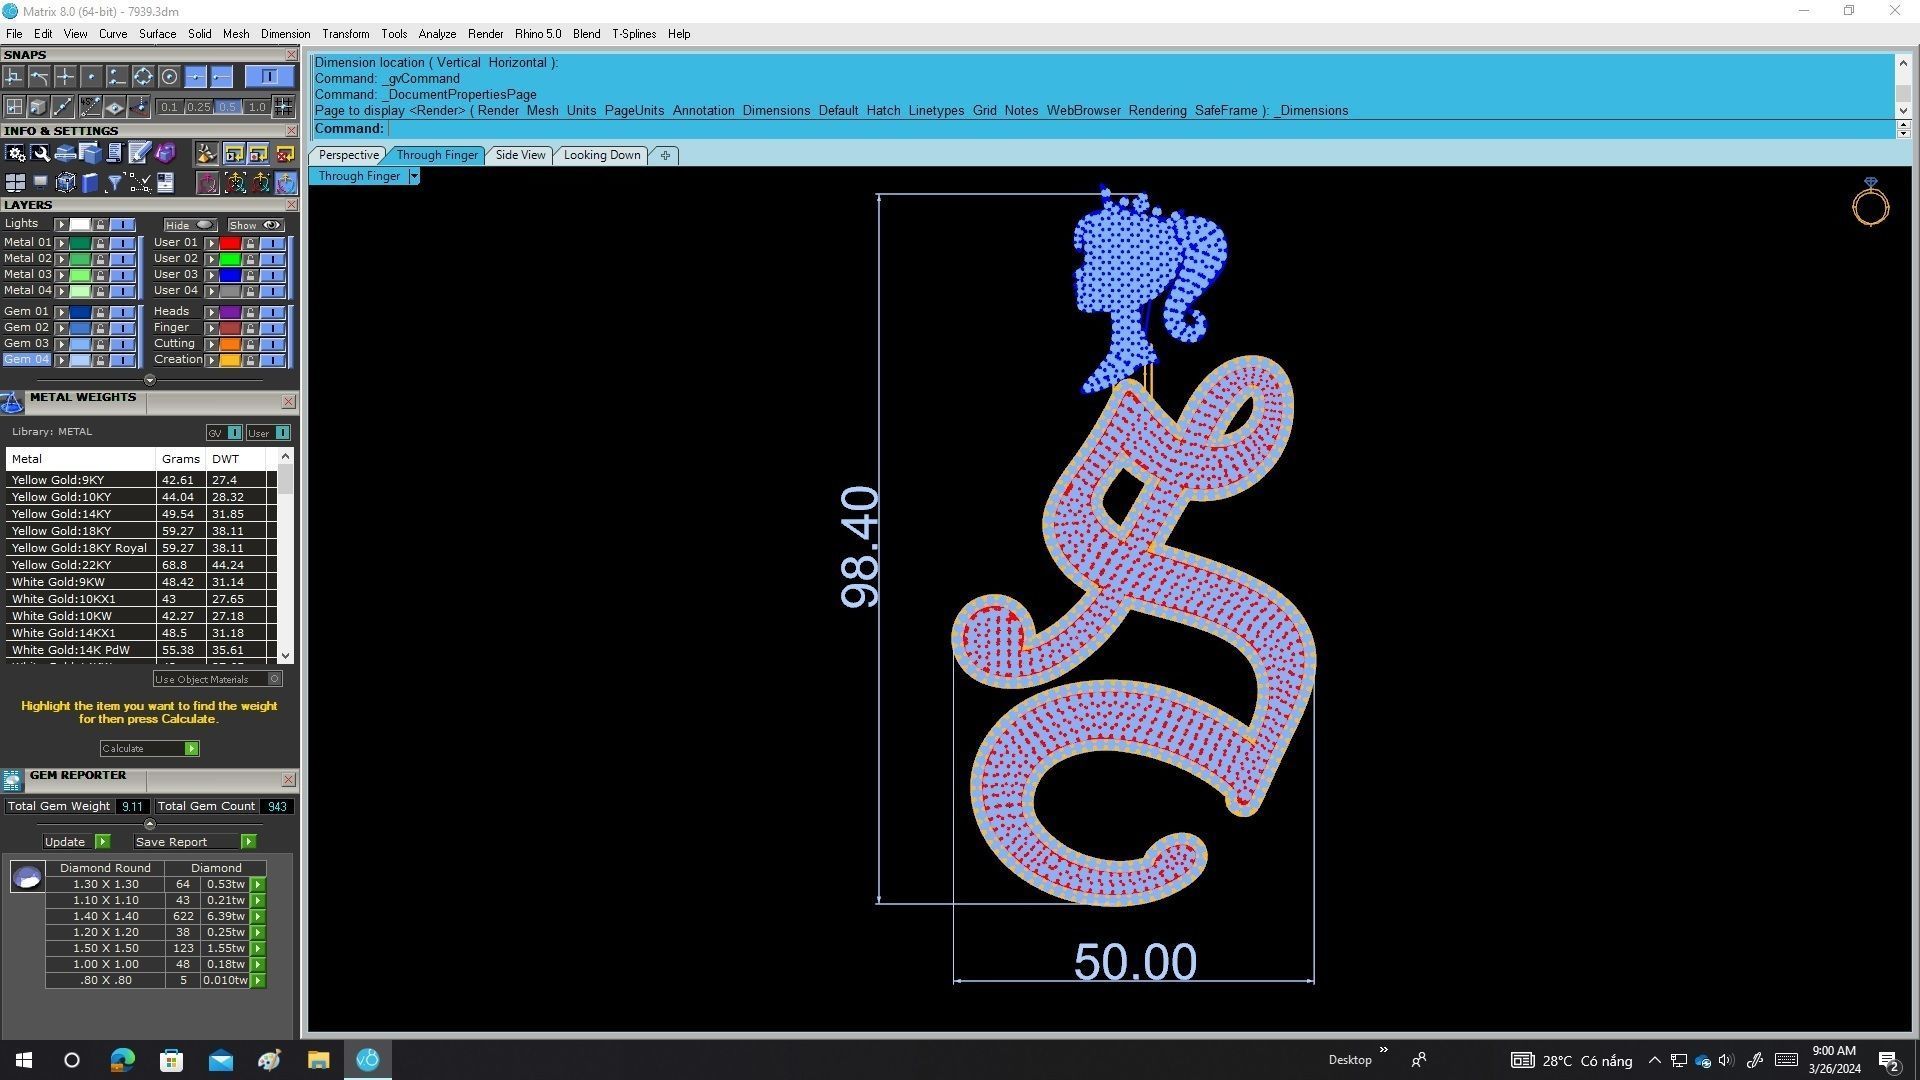1920x1080 pixels.
Task: Open the T-Splines menu
Action: pos(633,34)
